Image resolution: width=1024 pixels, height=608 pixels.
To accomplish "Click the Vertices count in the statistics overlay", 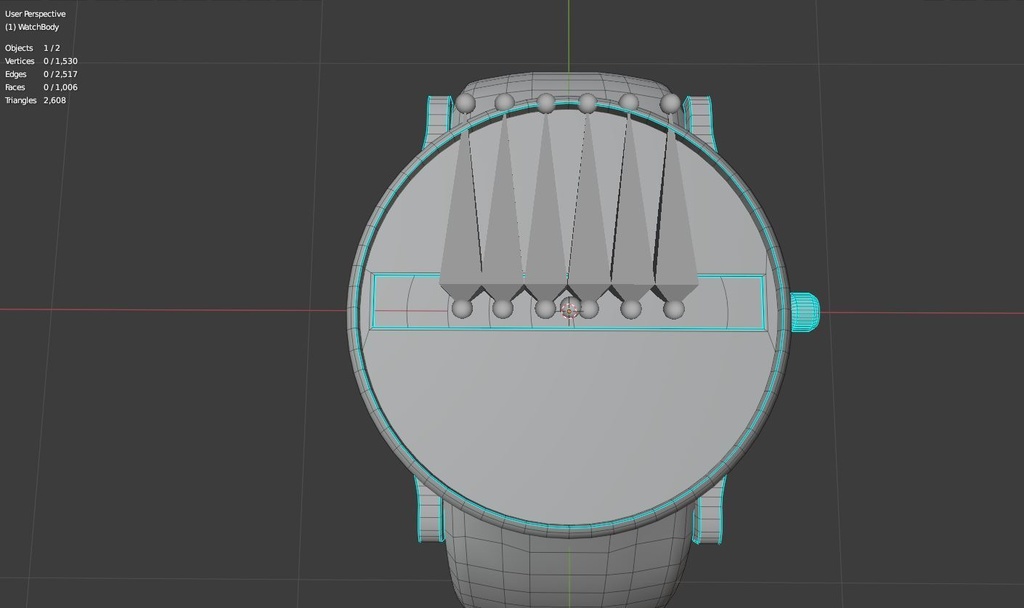I will tap(62, 60).
